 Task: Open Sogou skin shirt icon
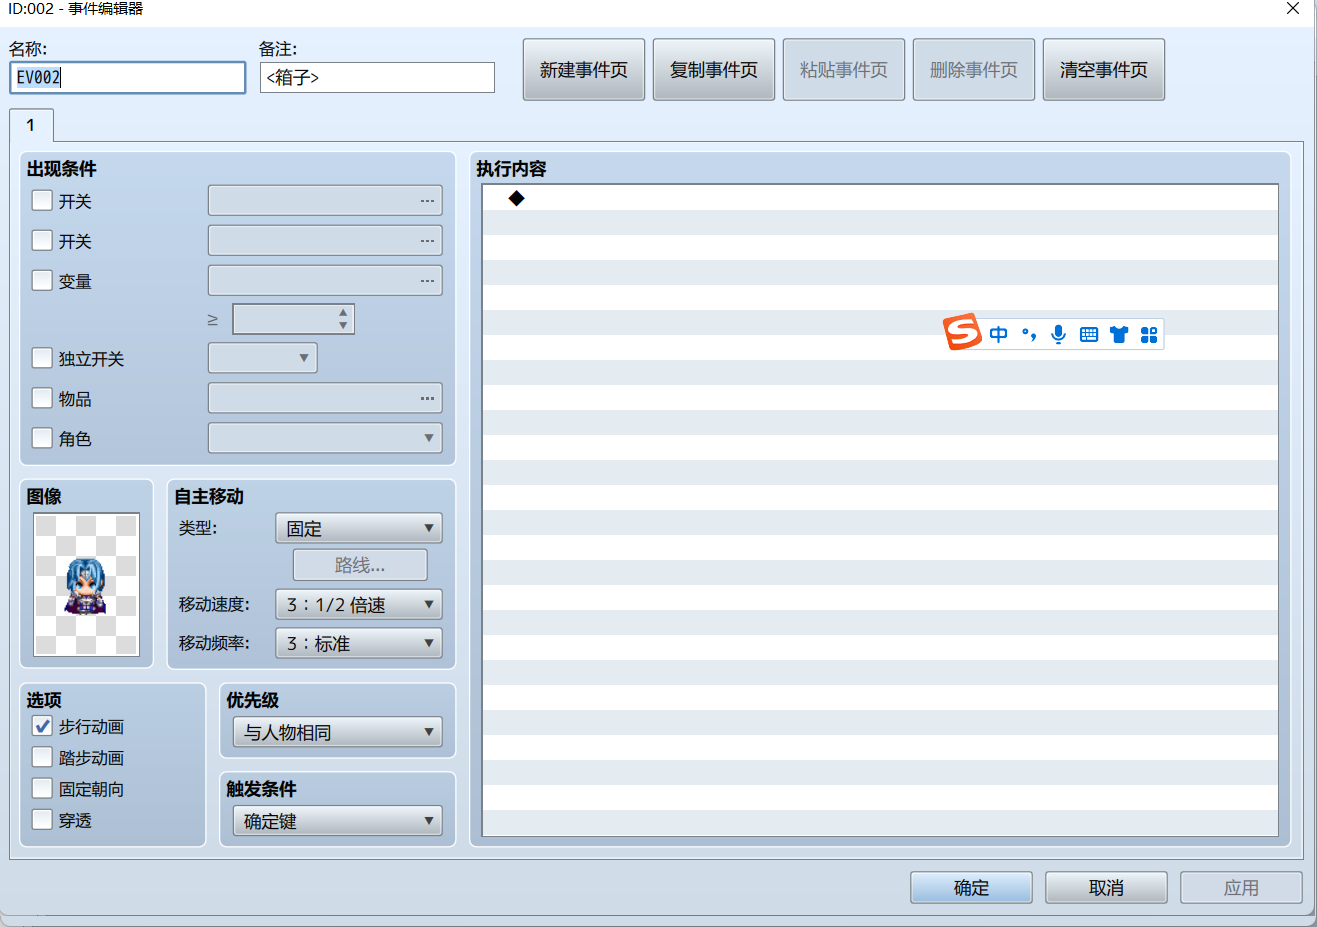(1119, 334)
